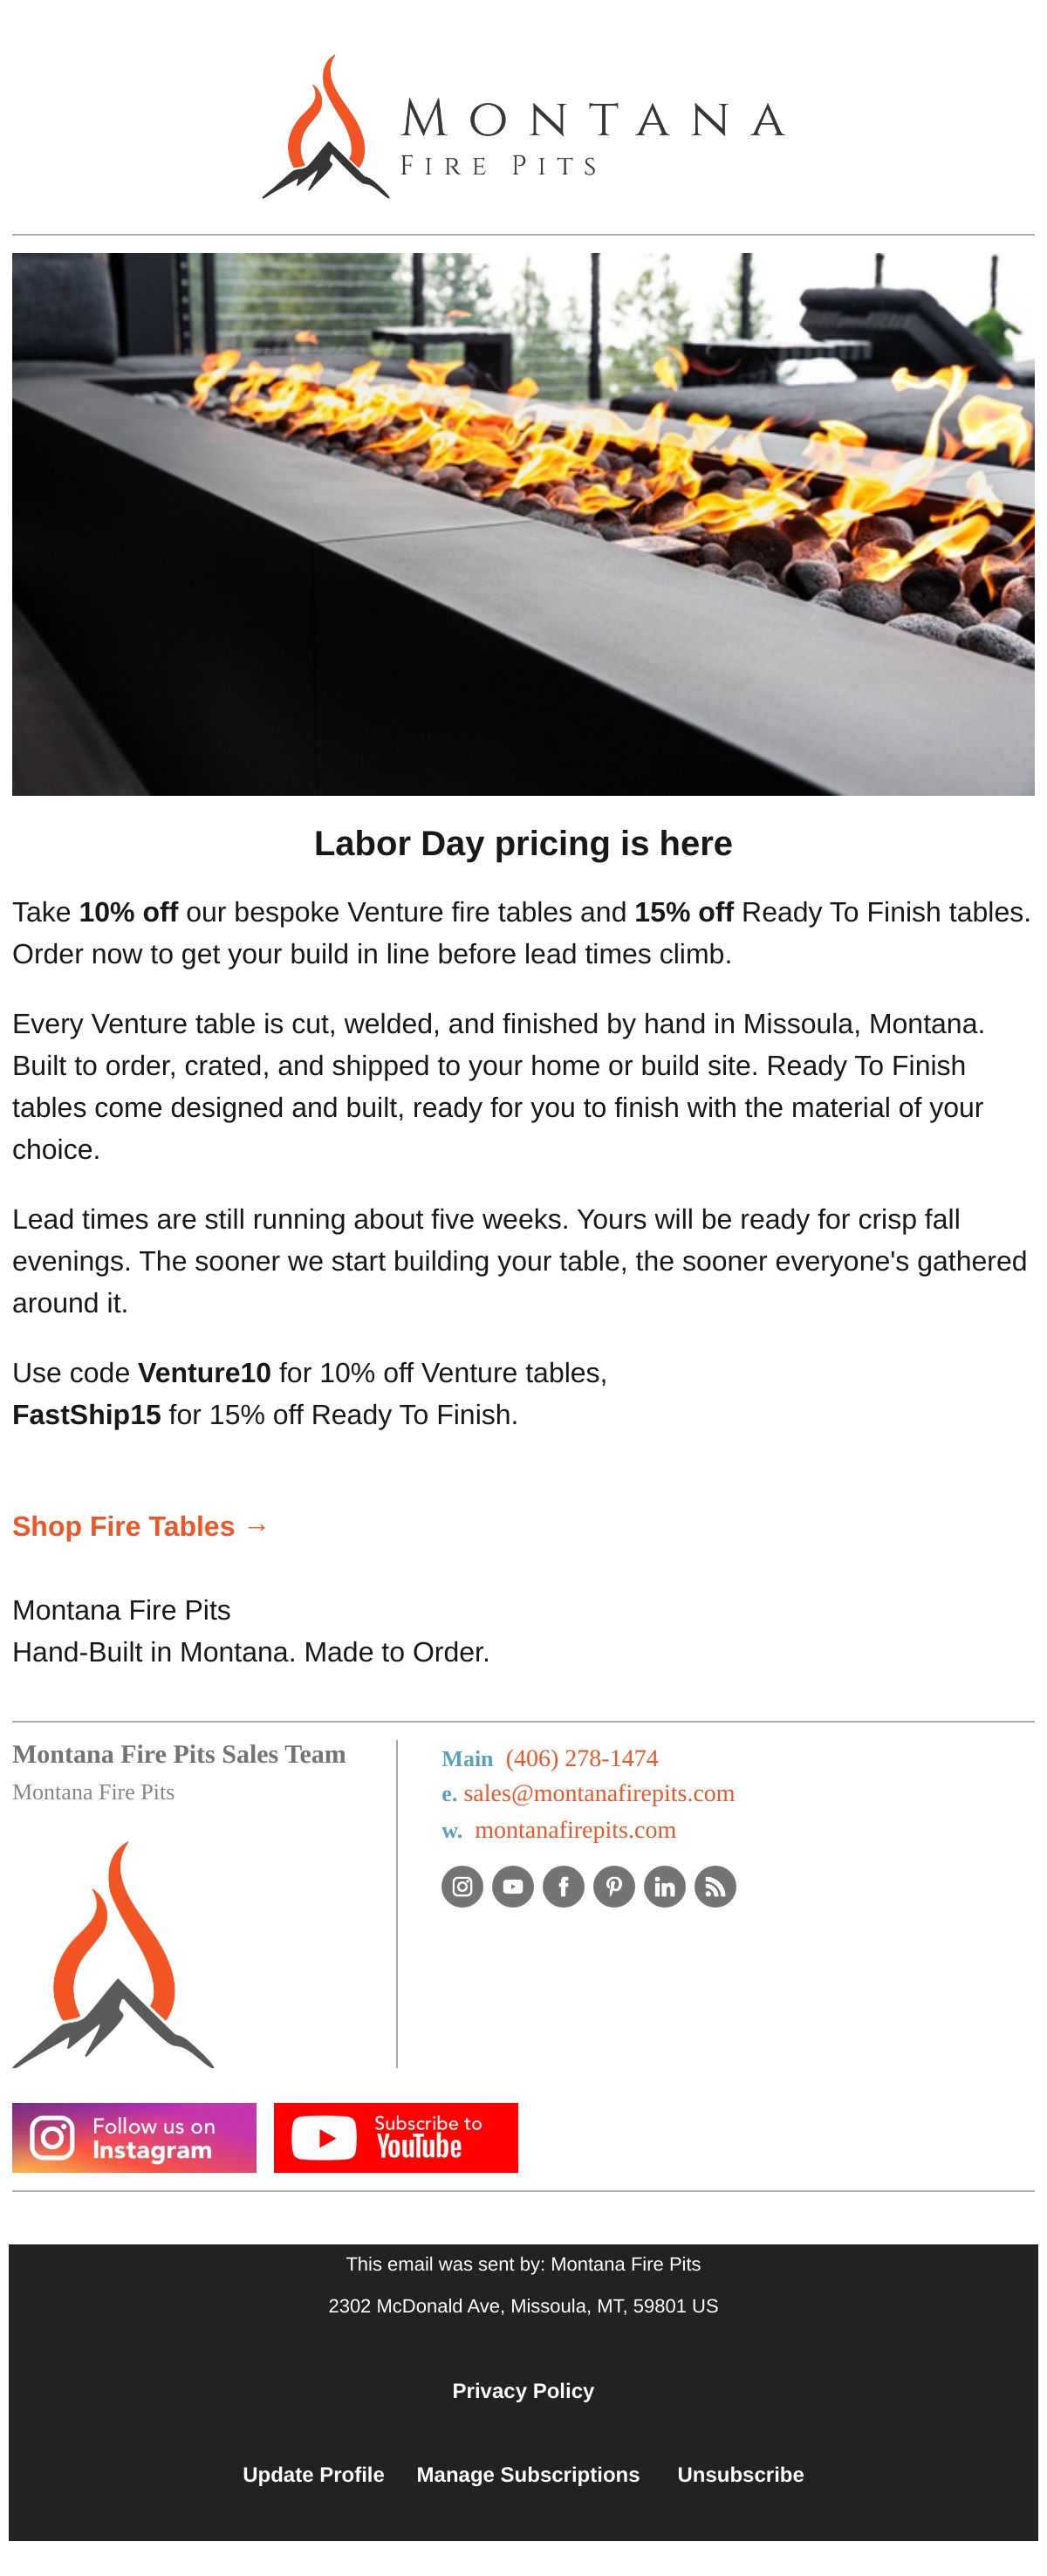Click the Unsubscribe footer link
The width and height of the screenshot is (1047, 2576).
pyautogui.click(x=741, y=2474)
